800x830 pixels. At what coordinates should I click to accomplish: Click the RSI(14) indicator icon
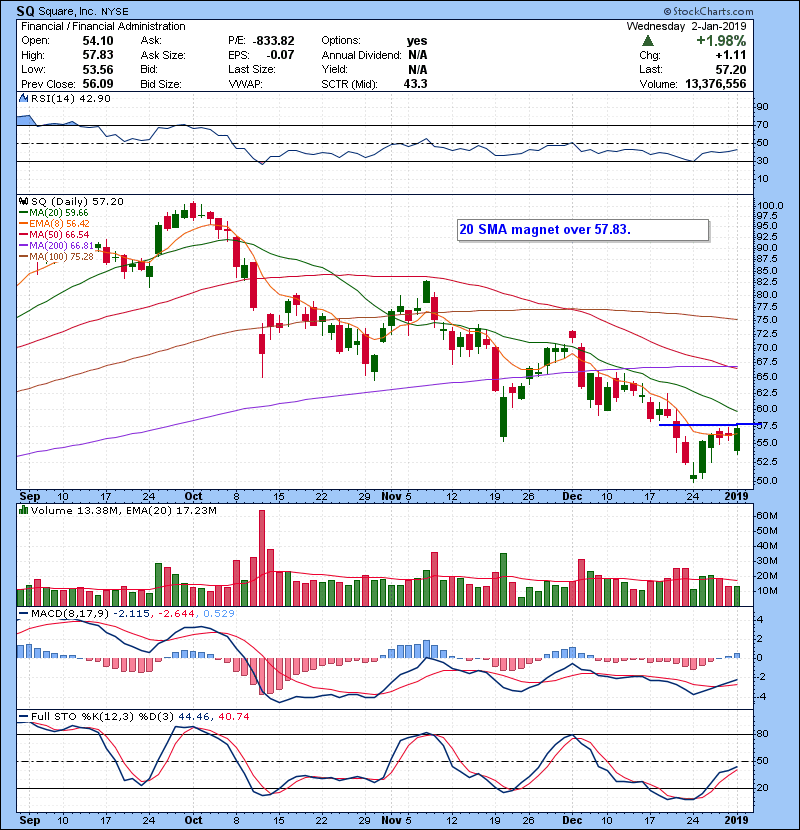[23, 98]
